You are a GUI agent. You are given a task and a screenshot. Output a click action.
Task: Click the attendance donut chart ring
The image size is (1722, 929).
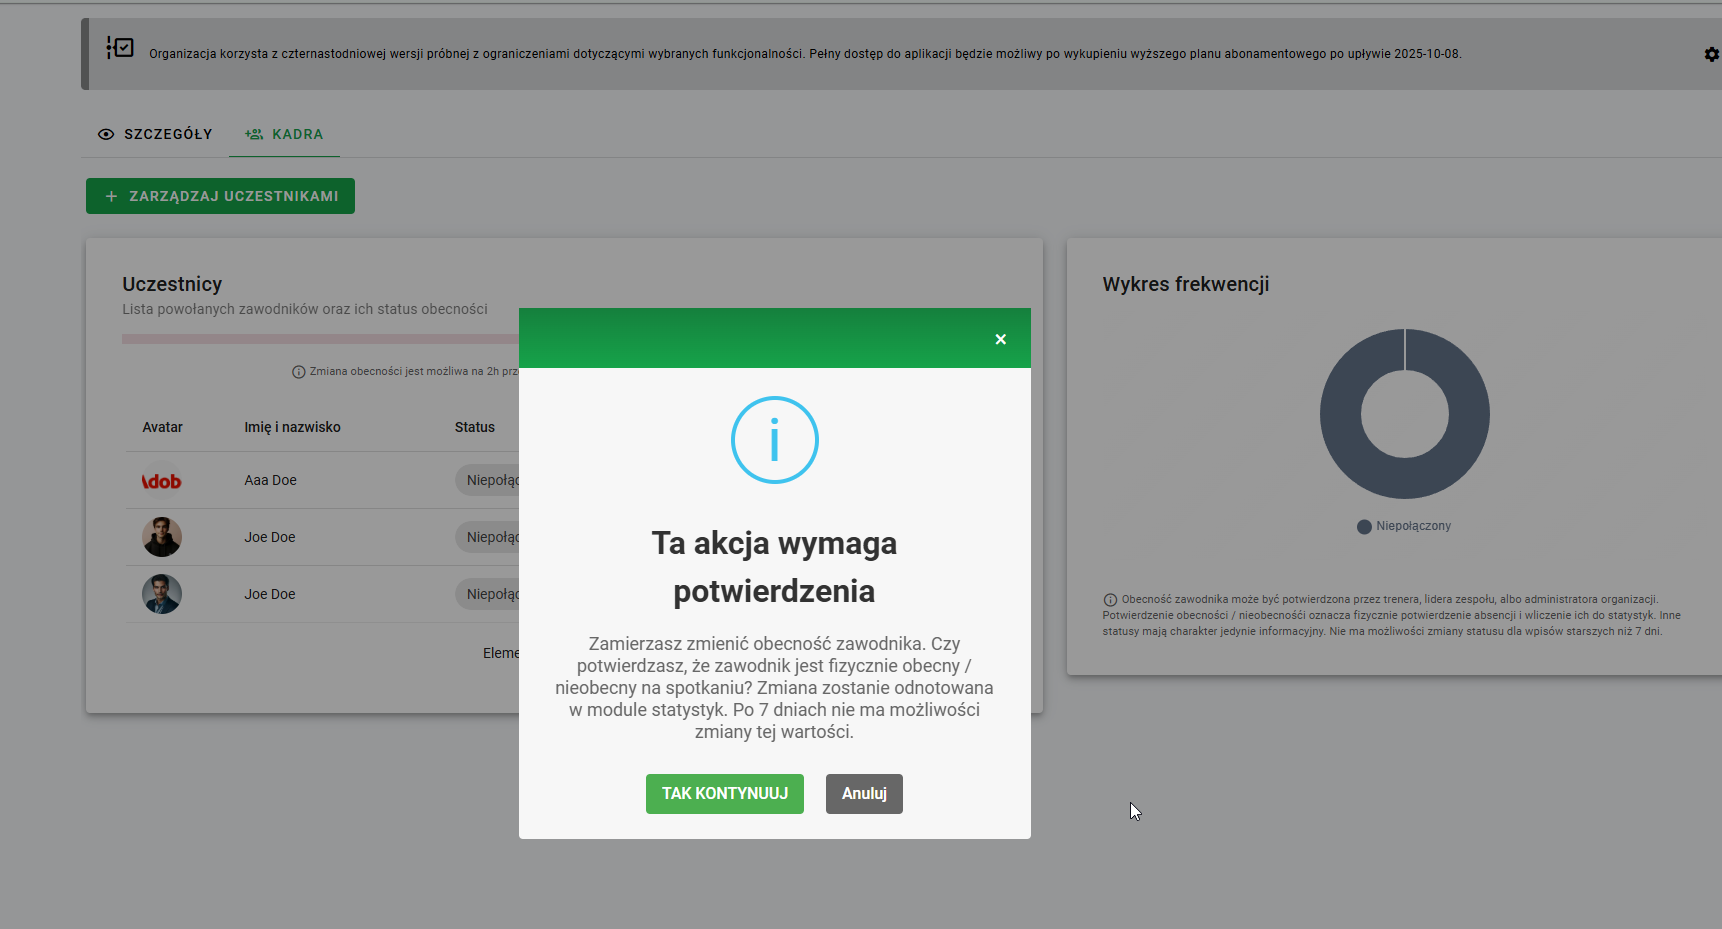click(1340, 414)
